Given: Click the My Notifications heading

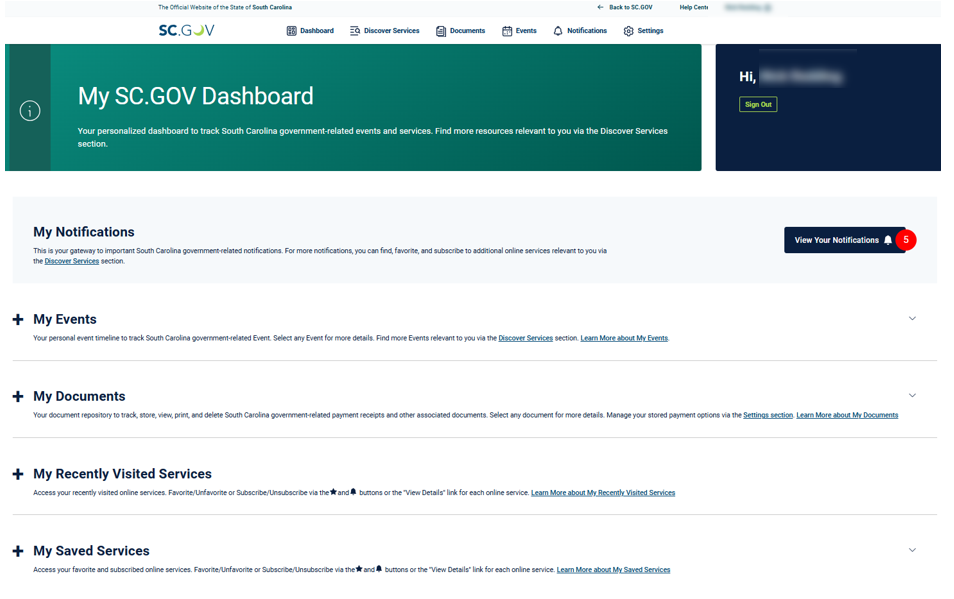Looking at the screenshot, I should tap(84, 232).
